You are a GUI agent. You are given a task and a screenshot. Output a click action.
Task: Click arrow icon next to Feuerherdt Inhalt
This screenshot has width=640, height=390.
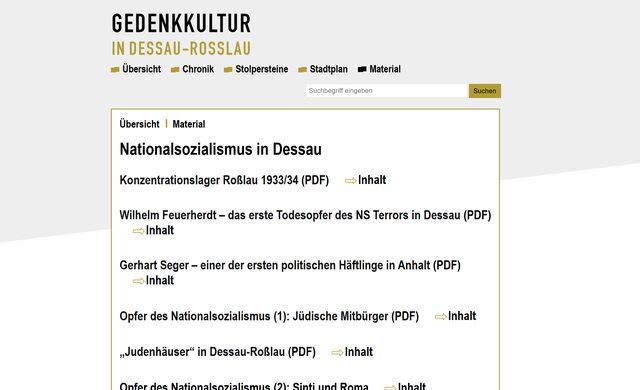[138, 231]
